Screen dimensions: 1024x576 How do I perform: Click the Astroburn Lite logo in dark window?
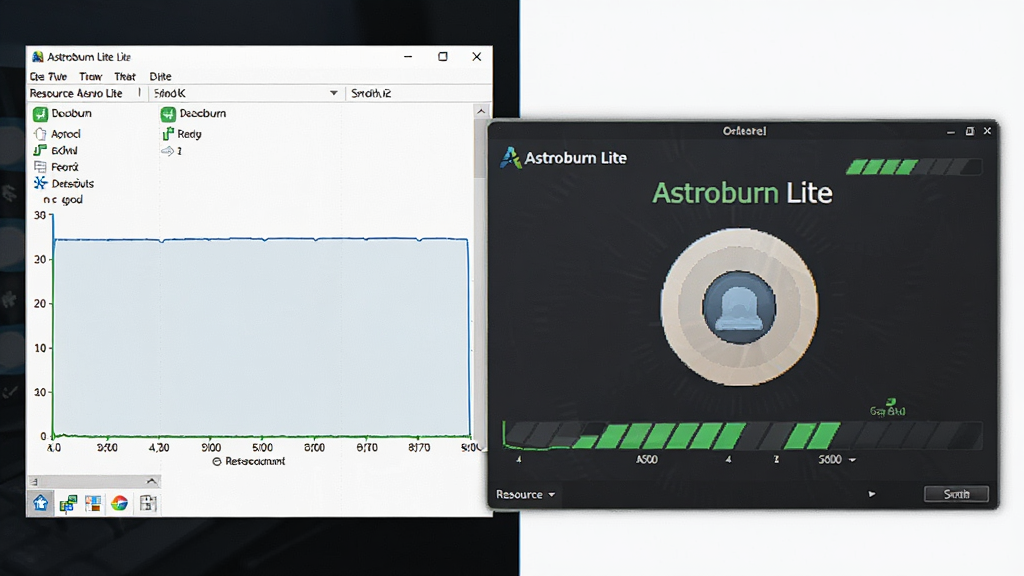pos(510,157)
